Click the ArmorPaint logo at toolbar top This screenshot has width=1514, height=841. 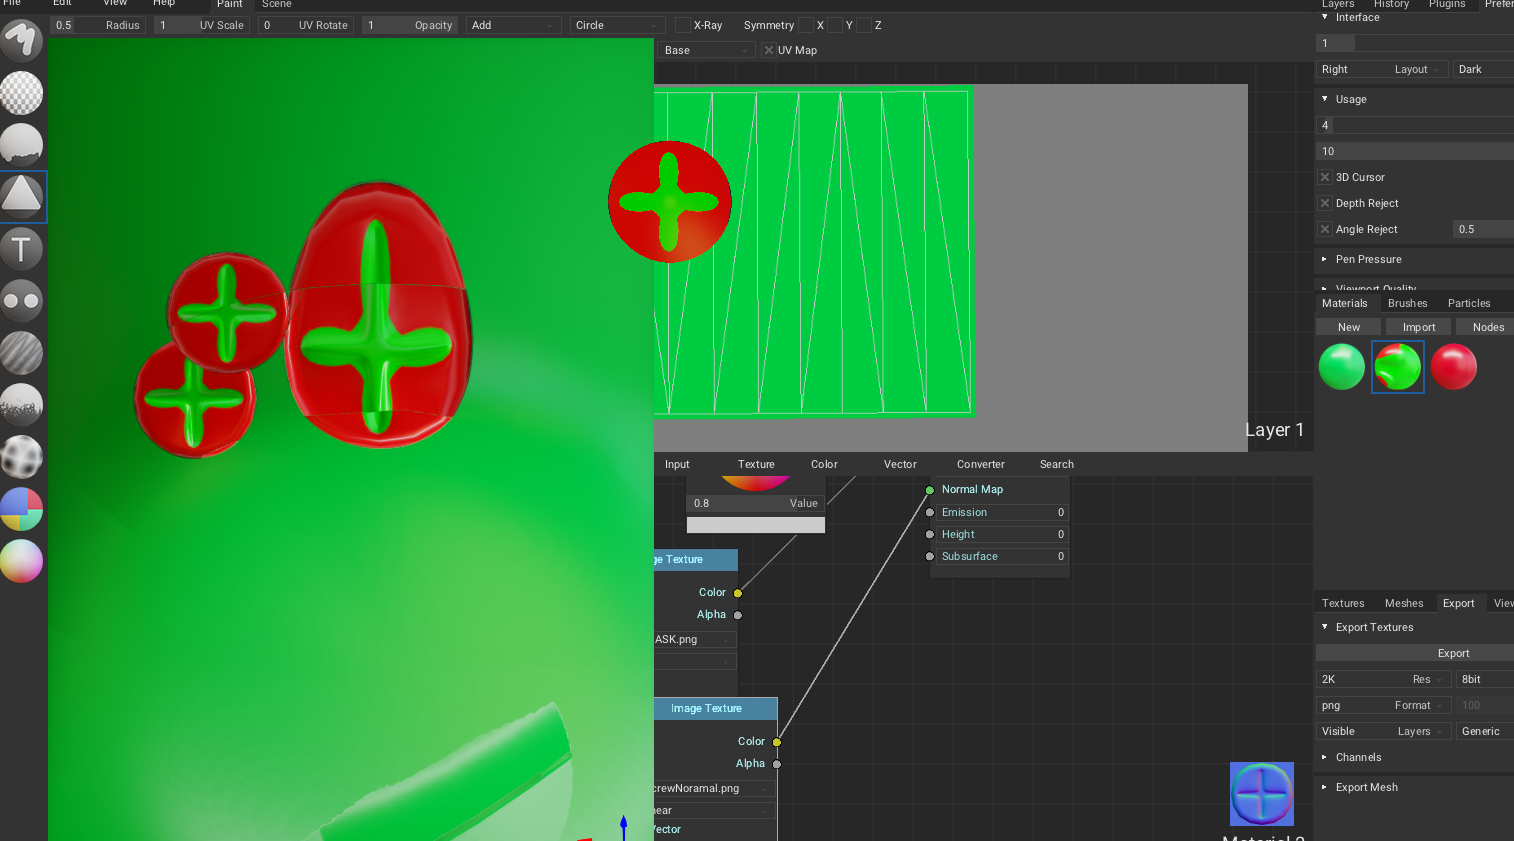[22, 40]
